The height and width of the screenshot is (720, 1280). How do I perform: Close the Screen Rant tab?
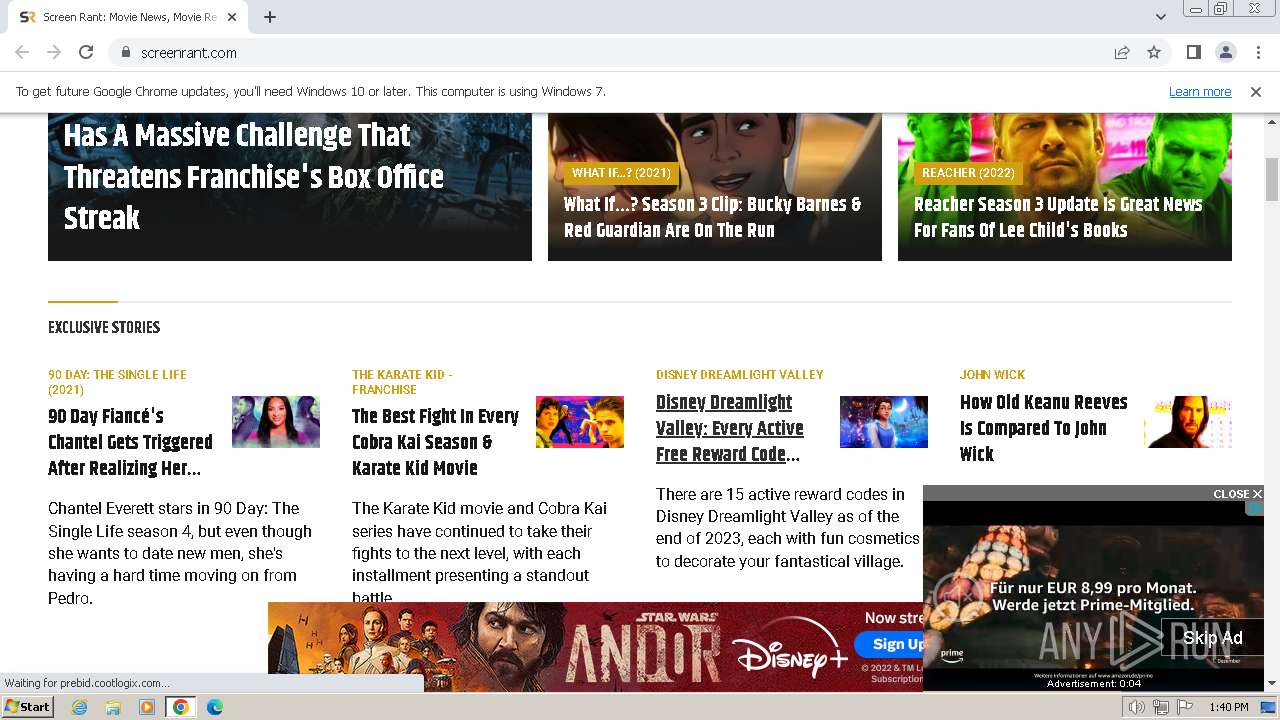point(232,17)
